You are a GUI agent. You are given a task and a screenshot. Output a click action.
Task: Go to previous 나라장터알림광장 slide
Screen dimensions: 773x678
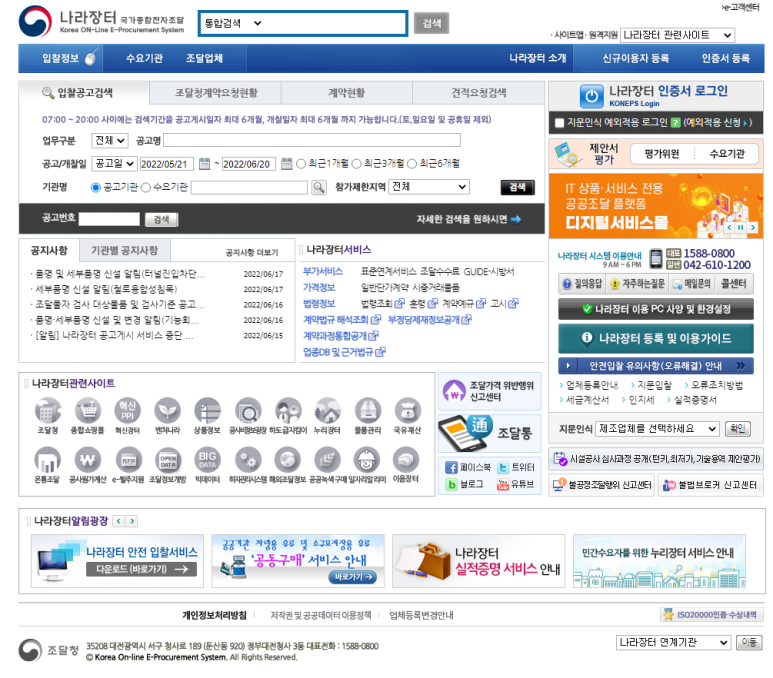click(x=118, y=521)
